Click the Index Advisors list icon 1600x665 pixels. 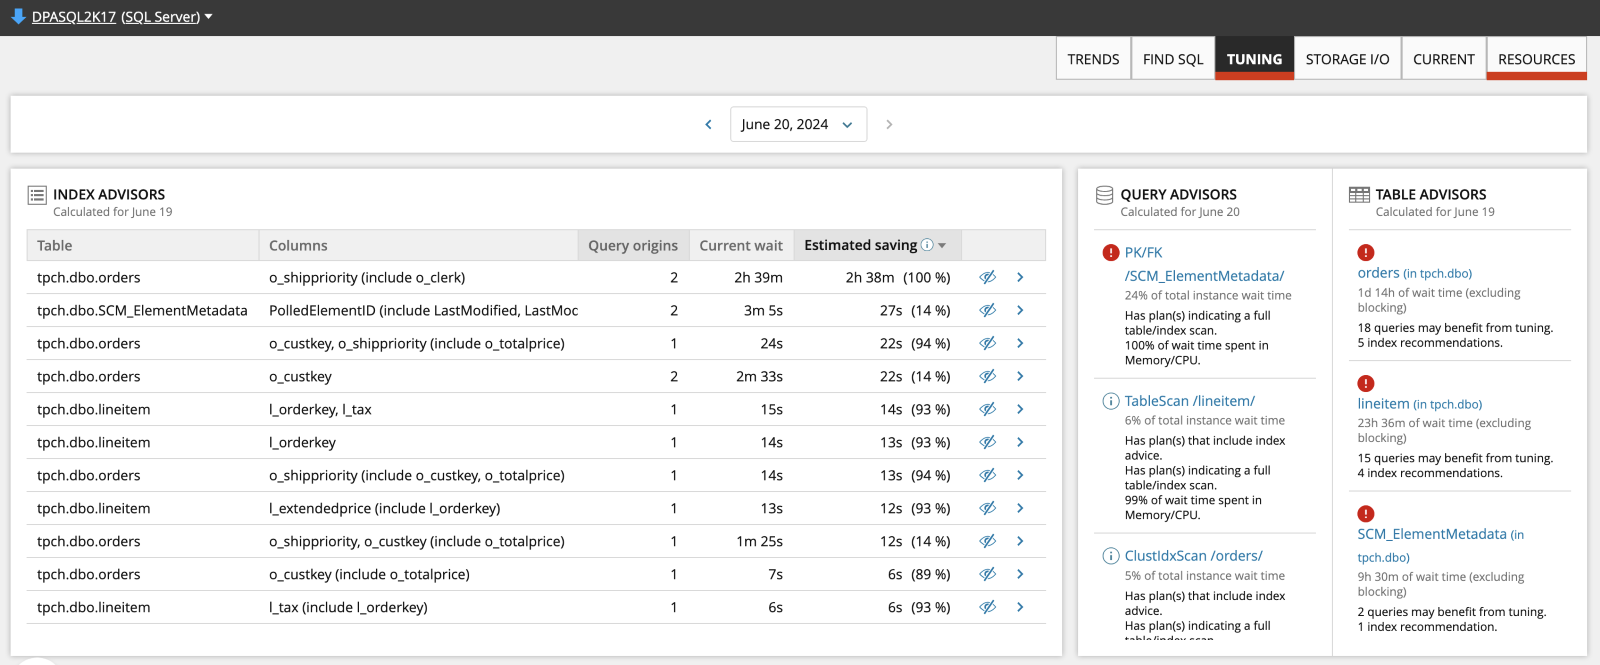[x=37, y=195]
